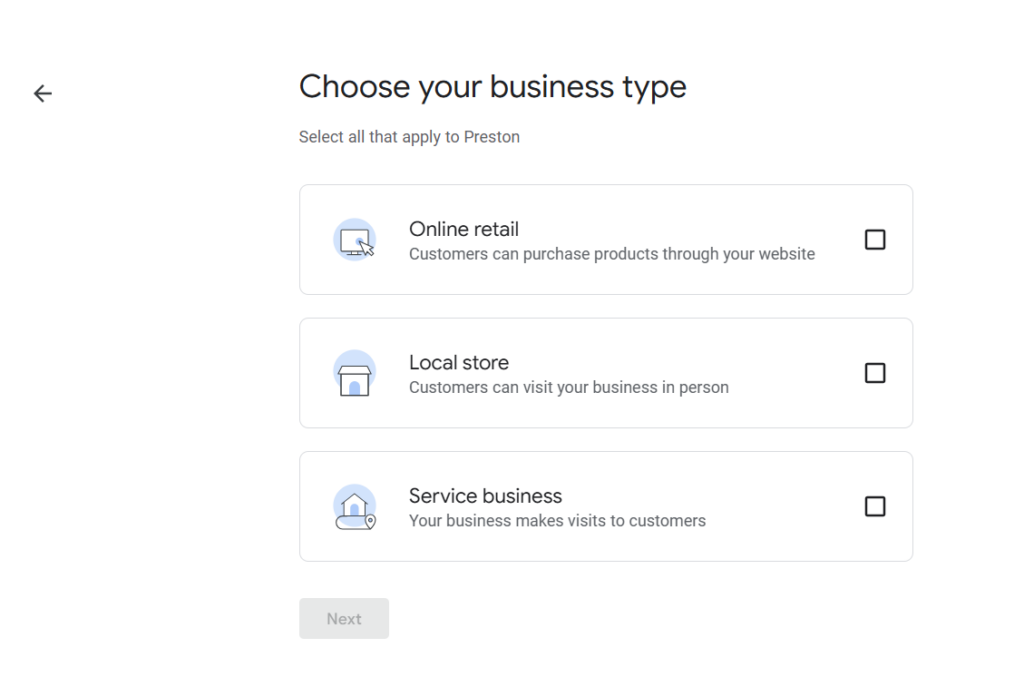Screen dimensions: 1024x677
Task: Check the Service business checkbox
Action: click(875, 506)
